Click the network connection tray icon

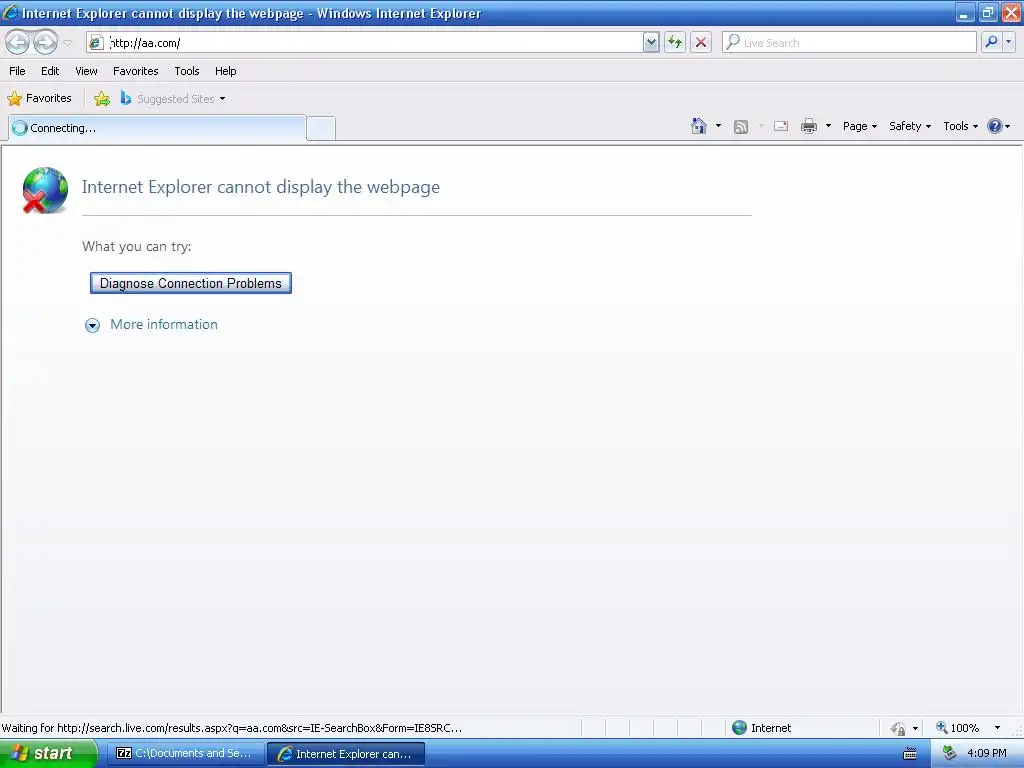pos(950,754)
